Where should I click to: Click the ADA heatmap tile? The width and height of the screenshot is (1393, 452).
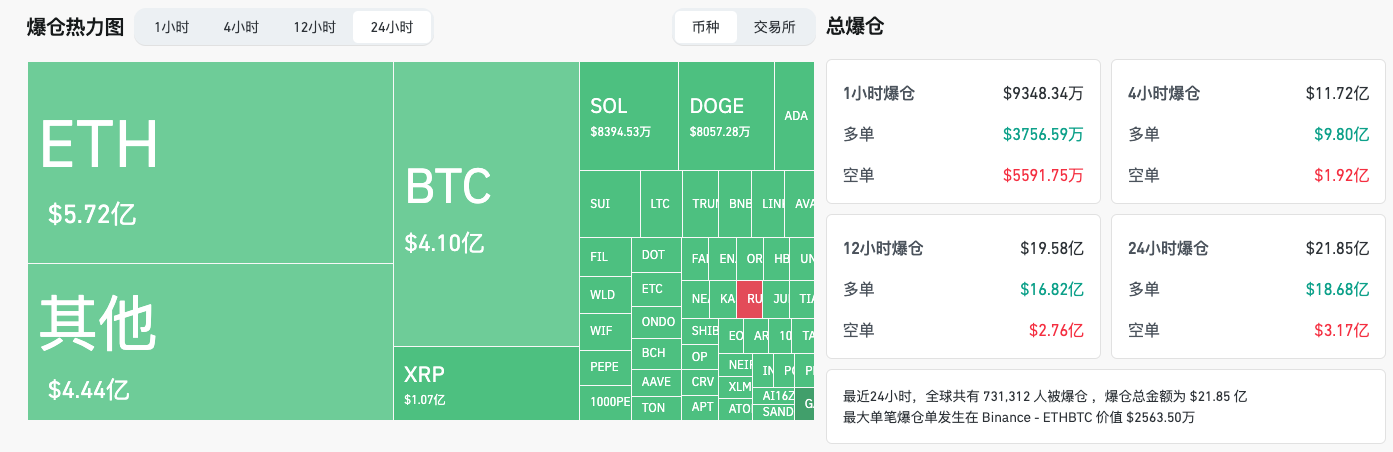796,116
